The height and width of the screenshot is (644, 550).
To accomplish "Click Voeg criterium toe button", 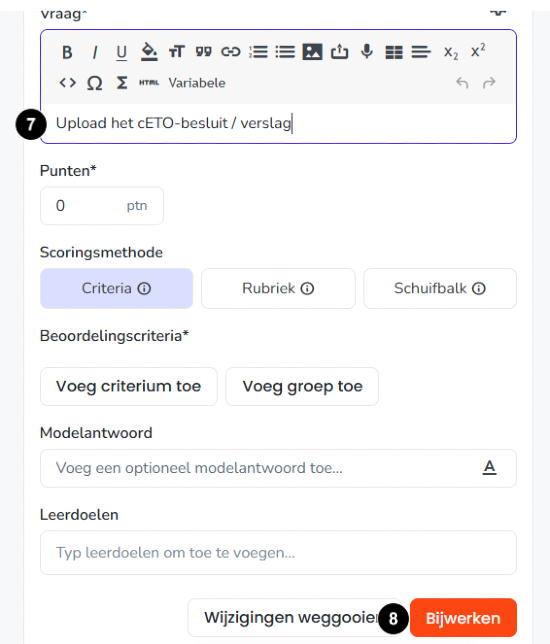I will pos(129,386).
